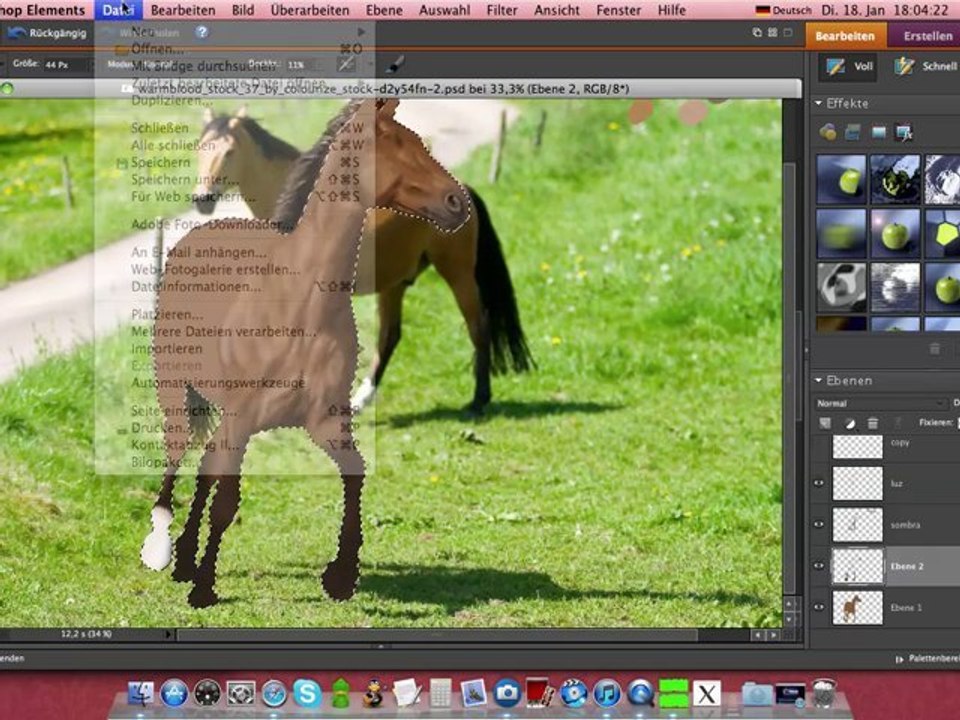Select the last effects category icon under Effekte

pyautogui.click(x=904, y=132)
